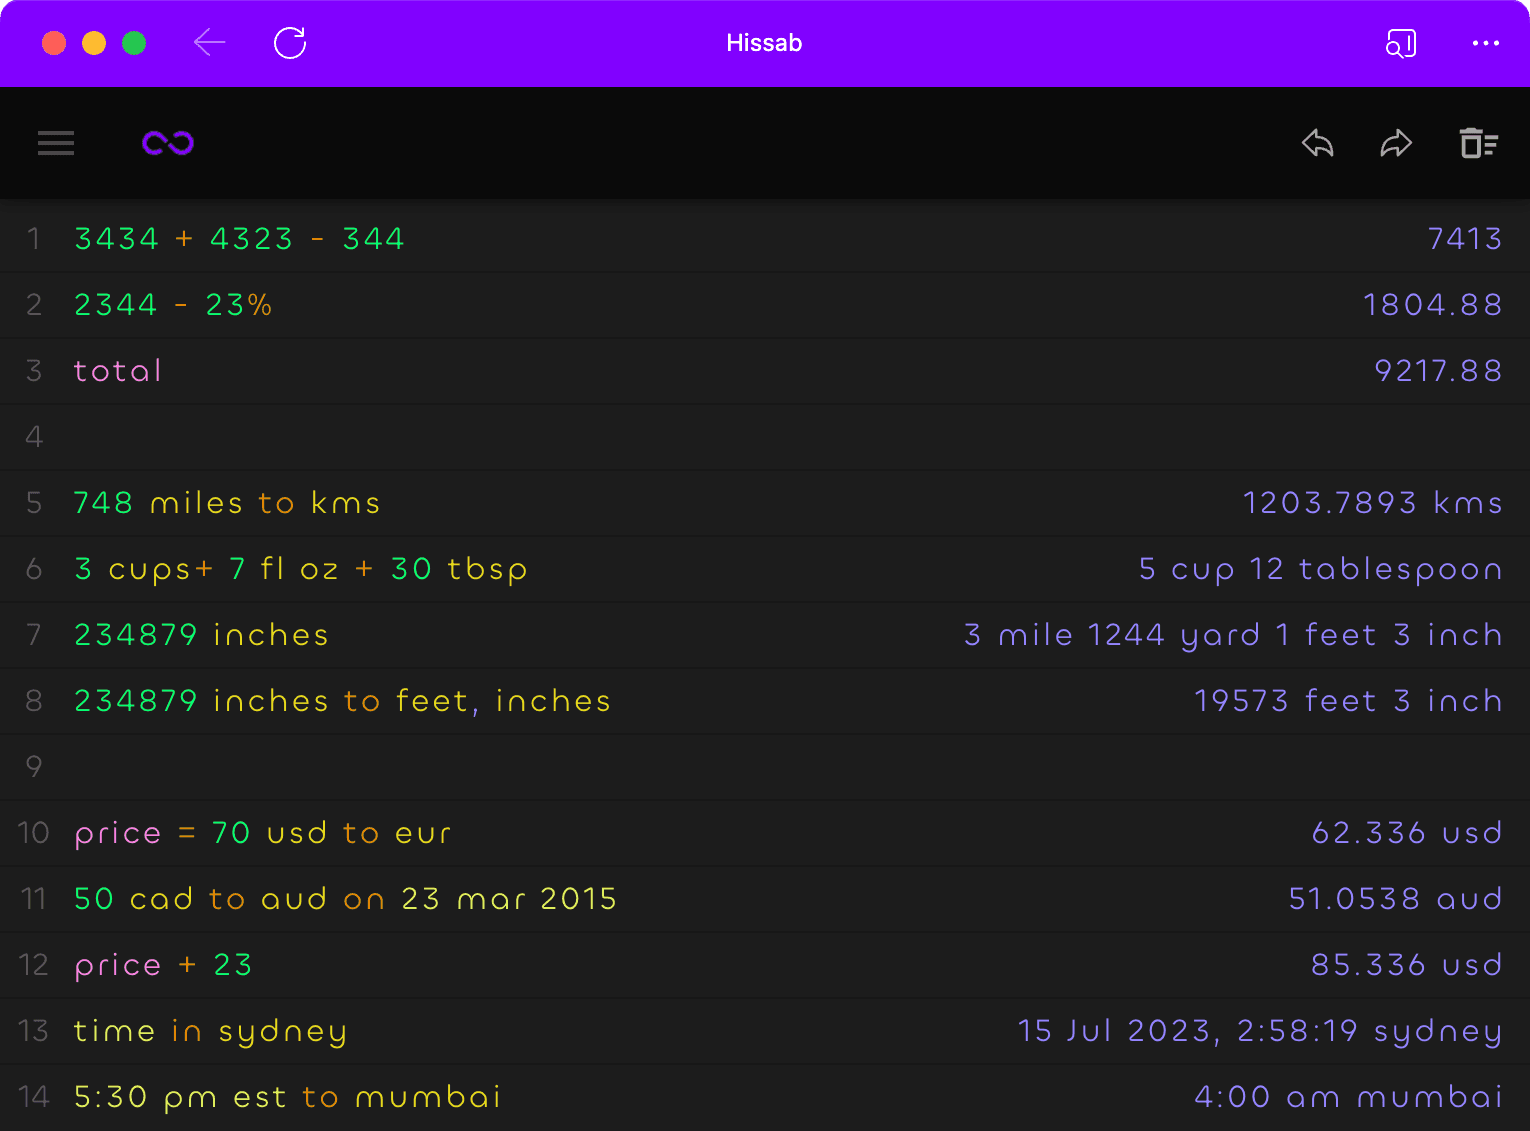Screen dimensions: 1530x1131
Task: Click the cast screen icon in title bar
Action: (1401, 43)
